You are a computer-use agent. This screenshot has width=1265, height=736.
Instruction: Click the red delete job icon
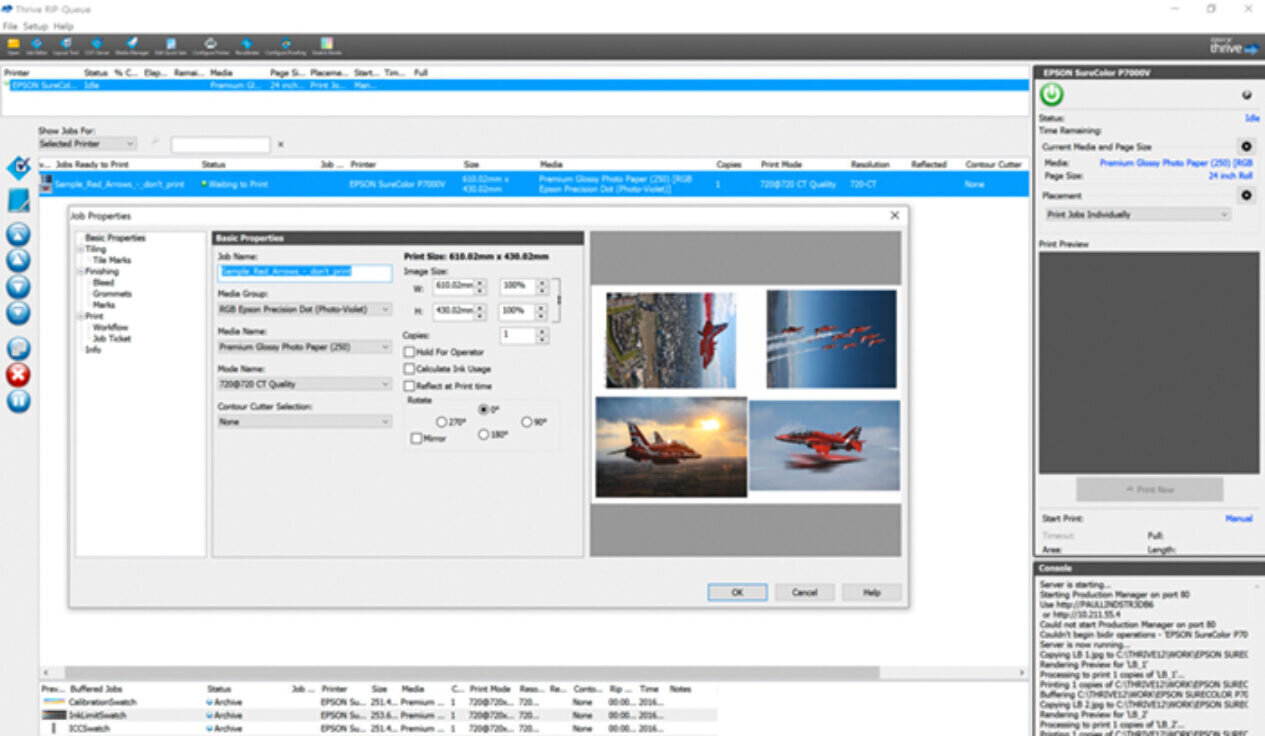pos(18,375)
